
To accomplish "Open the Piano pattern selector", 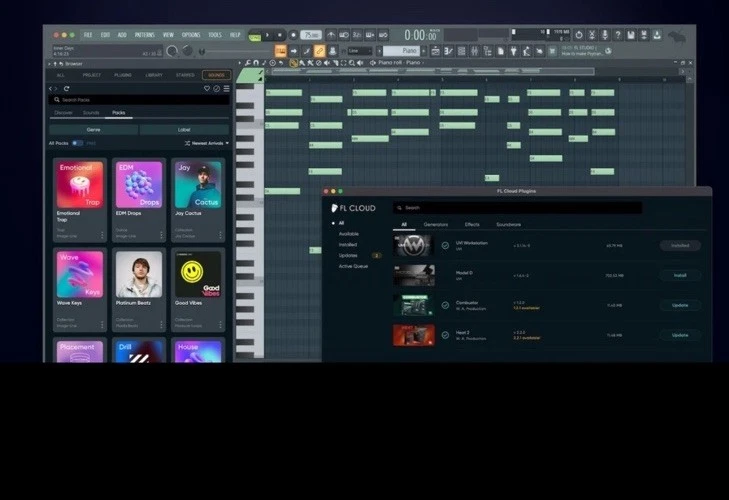I will click(401, 51).
